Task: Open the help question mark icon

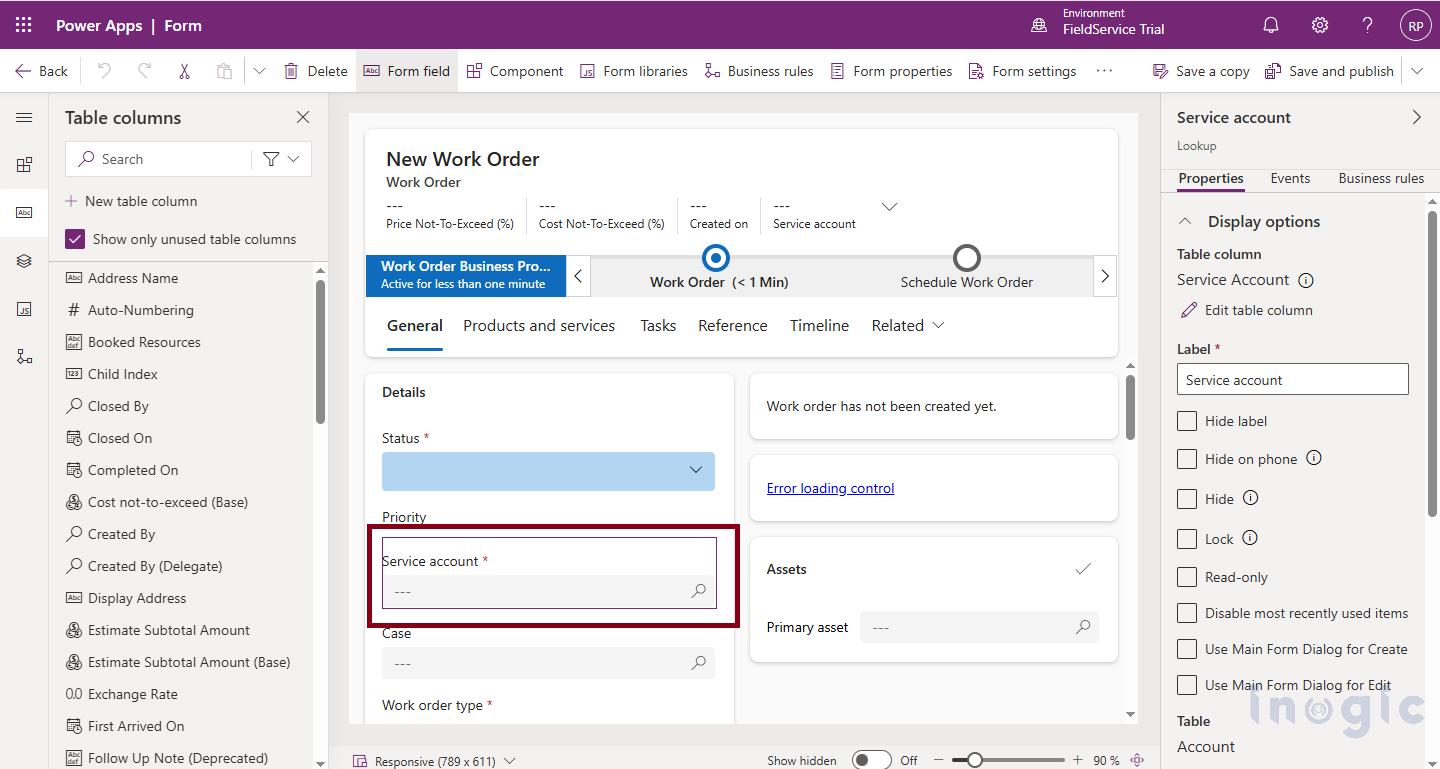Action: [1368, 26]
